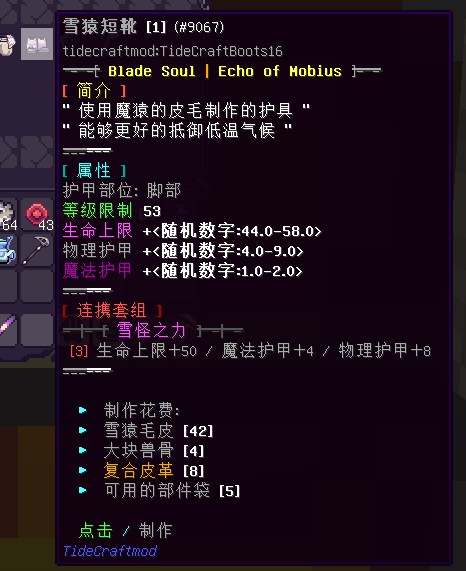The width and height of the screenshot is (466, 571).
Task: Pick up the purple sword item
Action: (8, 326)
